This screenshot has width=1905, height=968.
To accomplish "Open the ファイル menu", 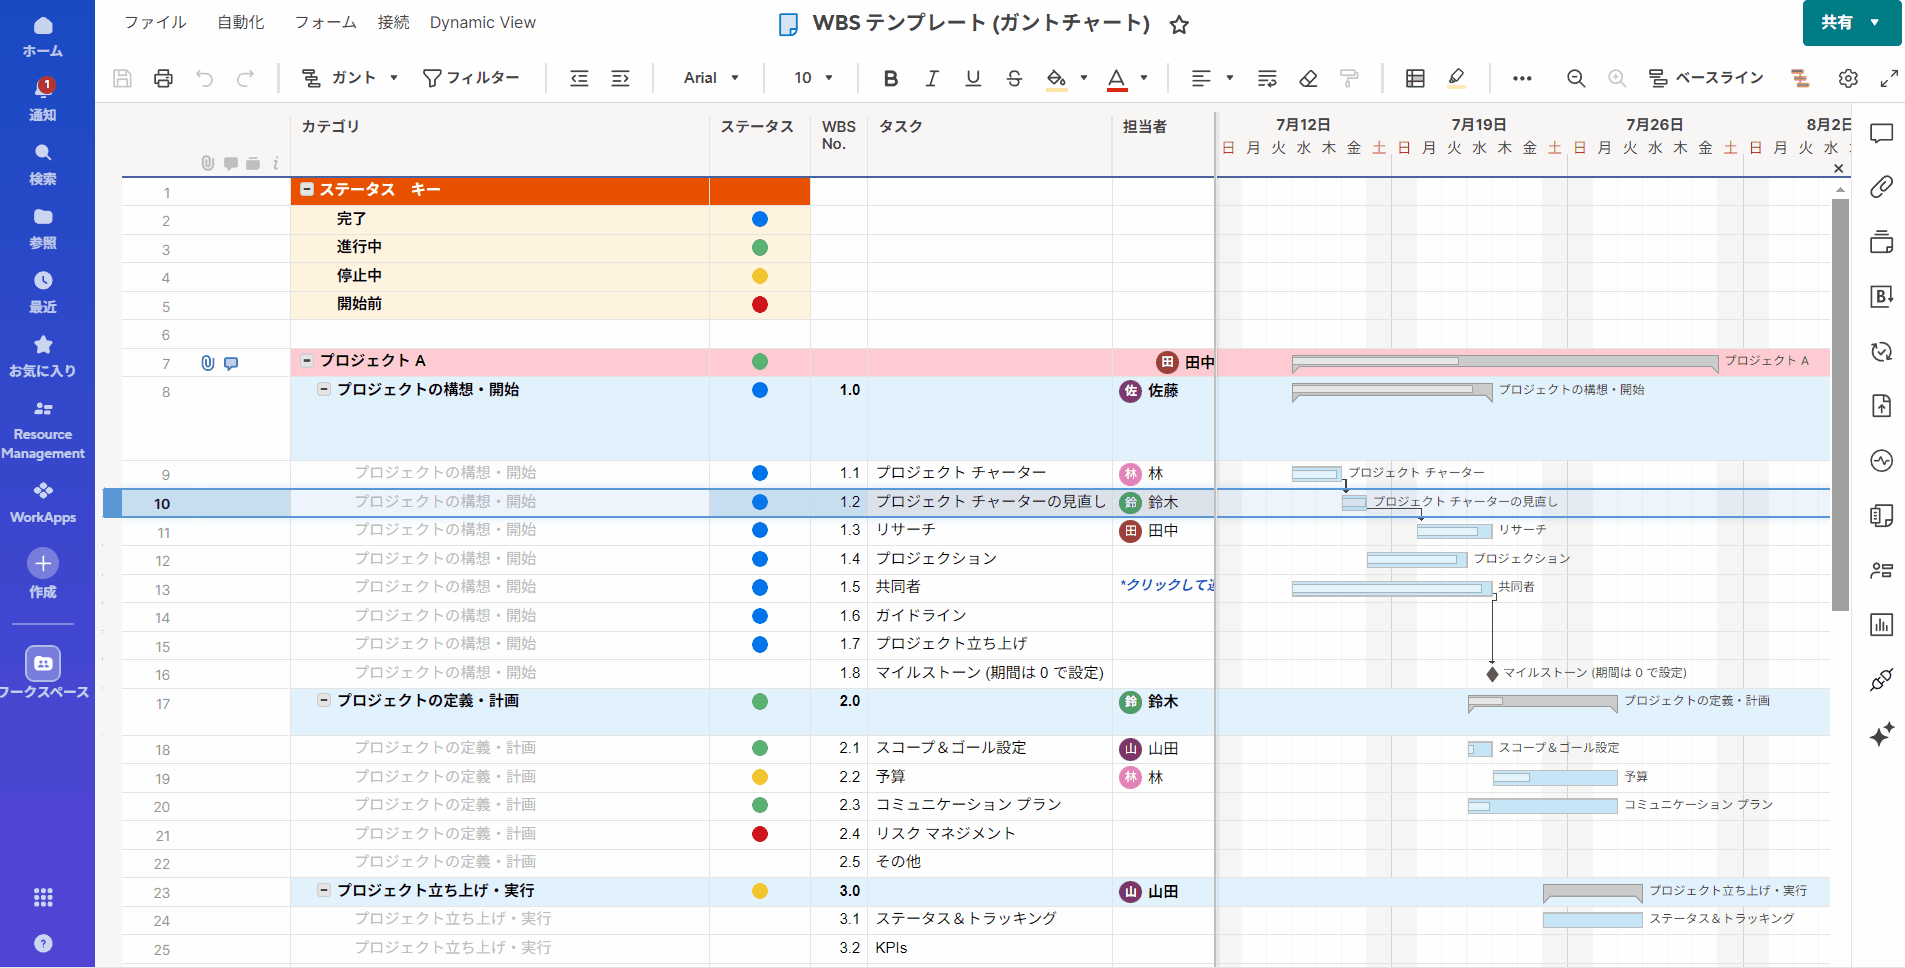I will [x=155, y=22].
